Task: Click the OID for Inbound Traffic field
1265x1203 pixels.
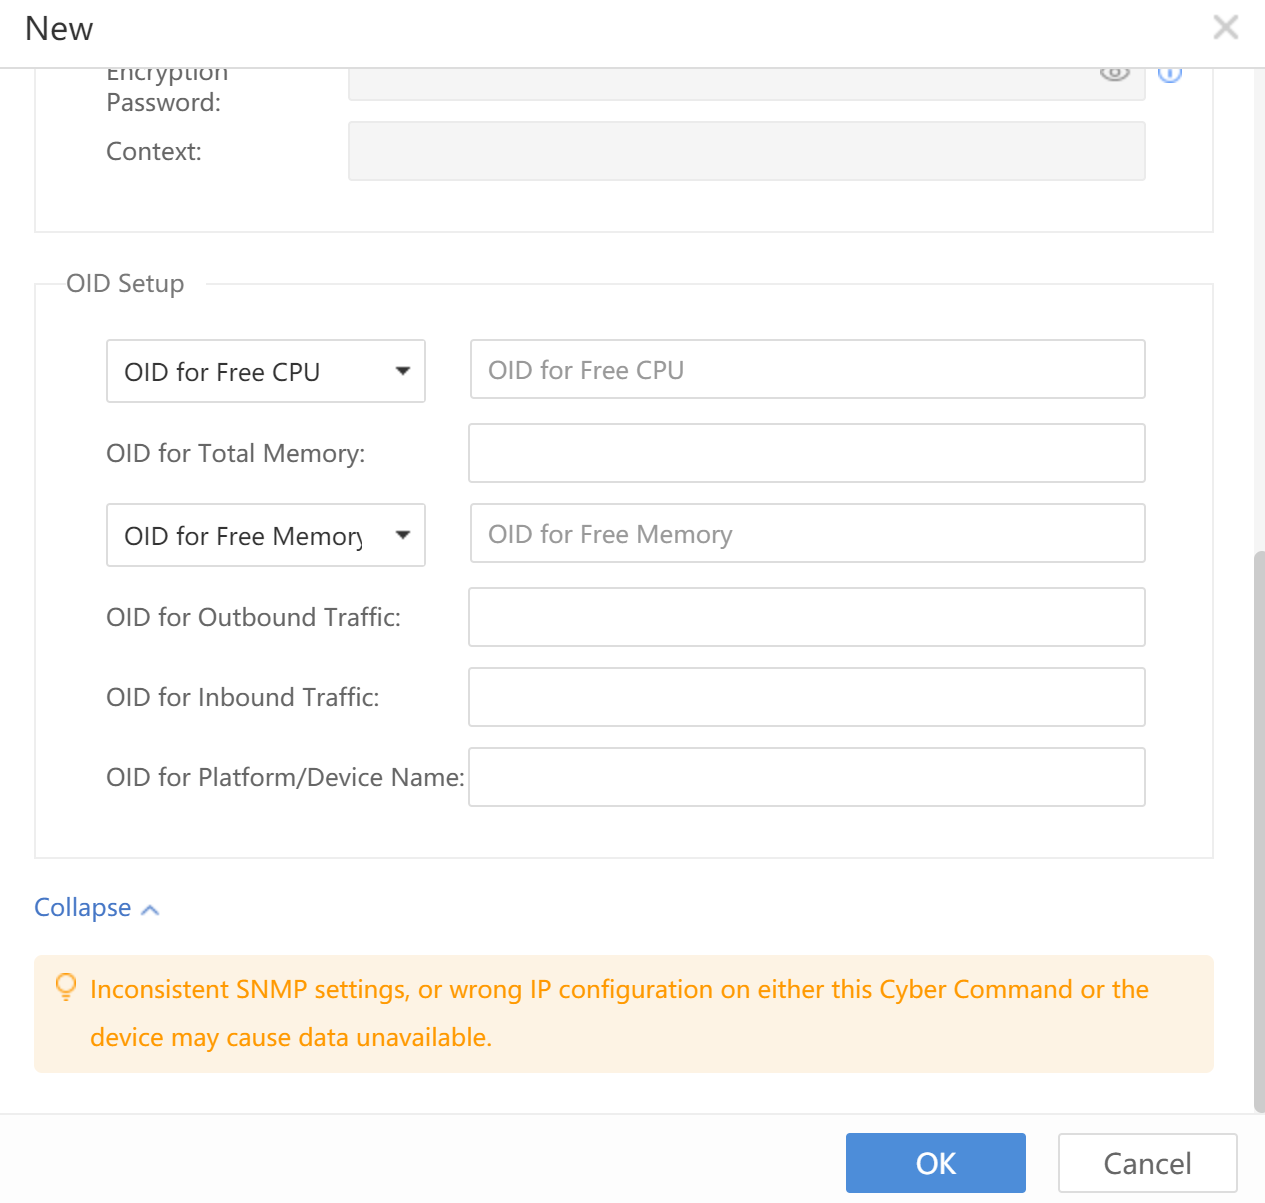Action: point(806,697)
